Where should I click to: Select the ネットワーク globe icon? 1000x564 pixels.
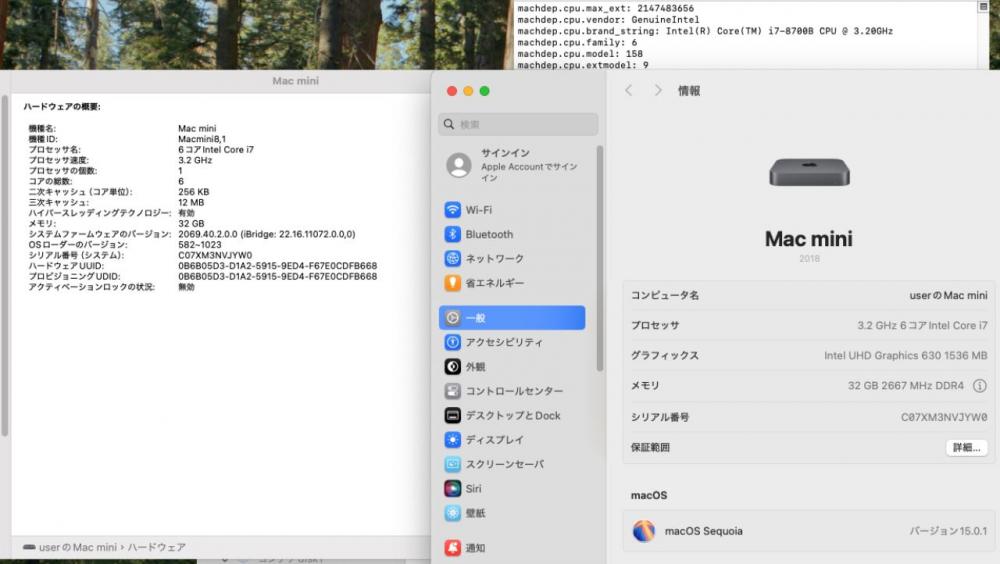pos(452,258)
